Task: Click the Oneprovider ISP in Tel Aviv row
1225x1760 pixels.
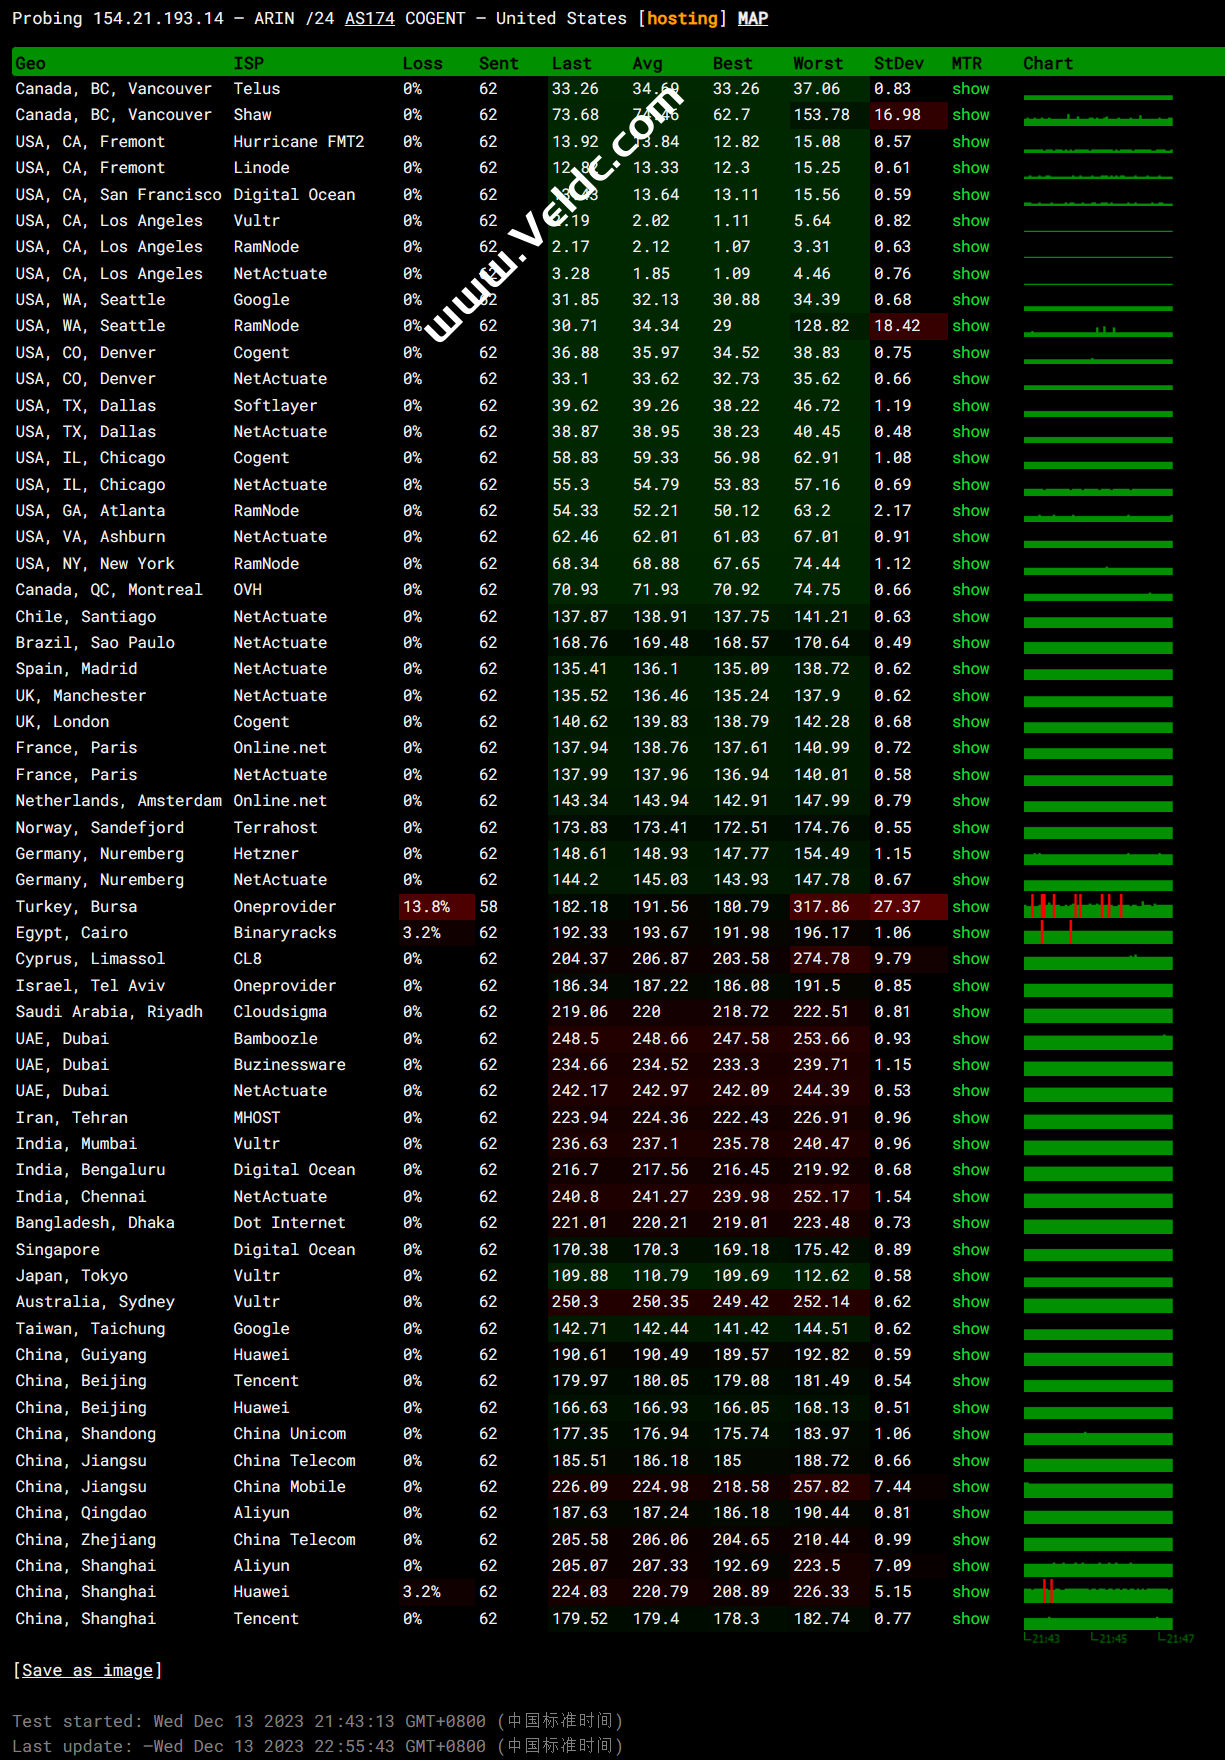Action: tap(284, 986)
